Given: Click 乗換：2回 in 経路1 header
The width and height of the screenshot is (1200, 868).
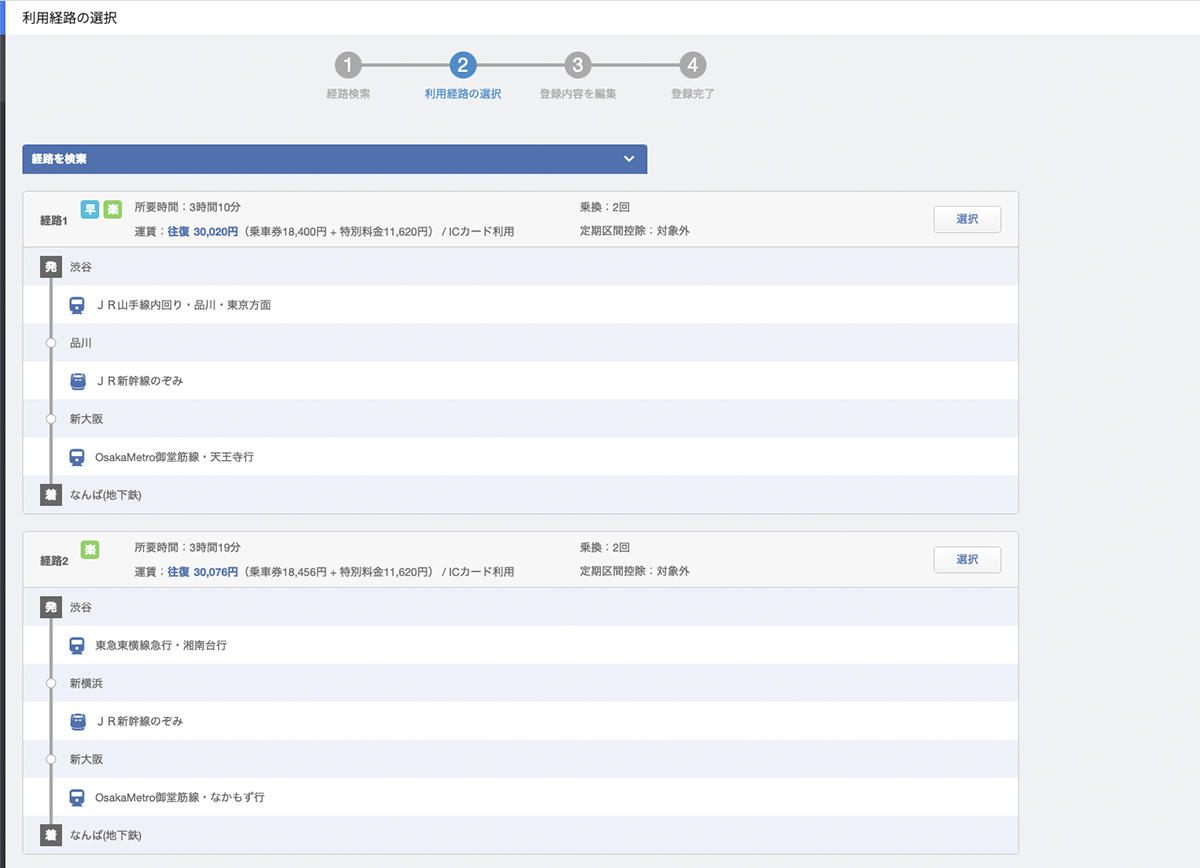Looking at the screenshot, I should coord(605,207).
